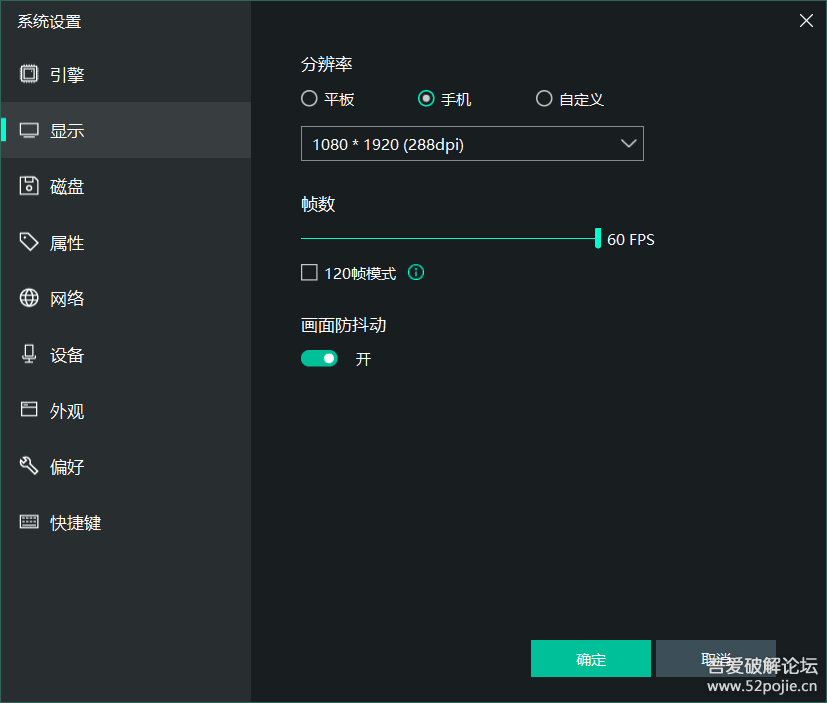Click the info icon beside 120帧模式
Screen dimensions: 827x703
pos(416,273)
